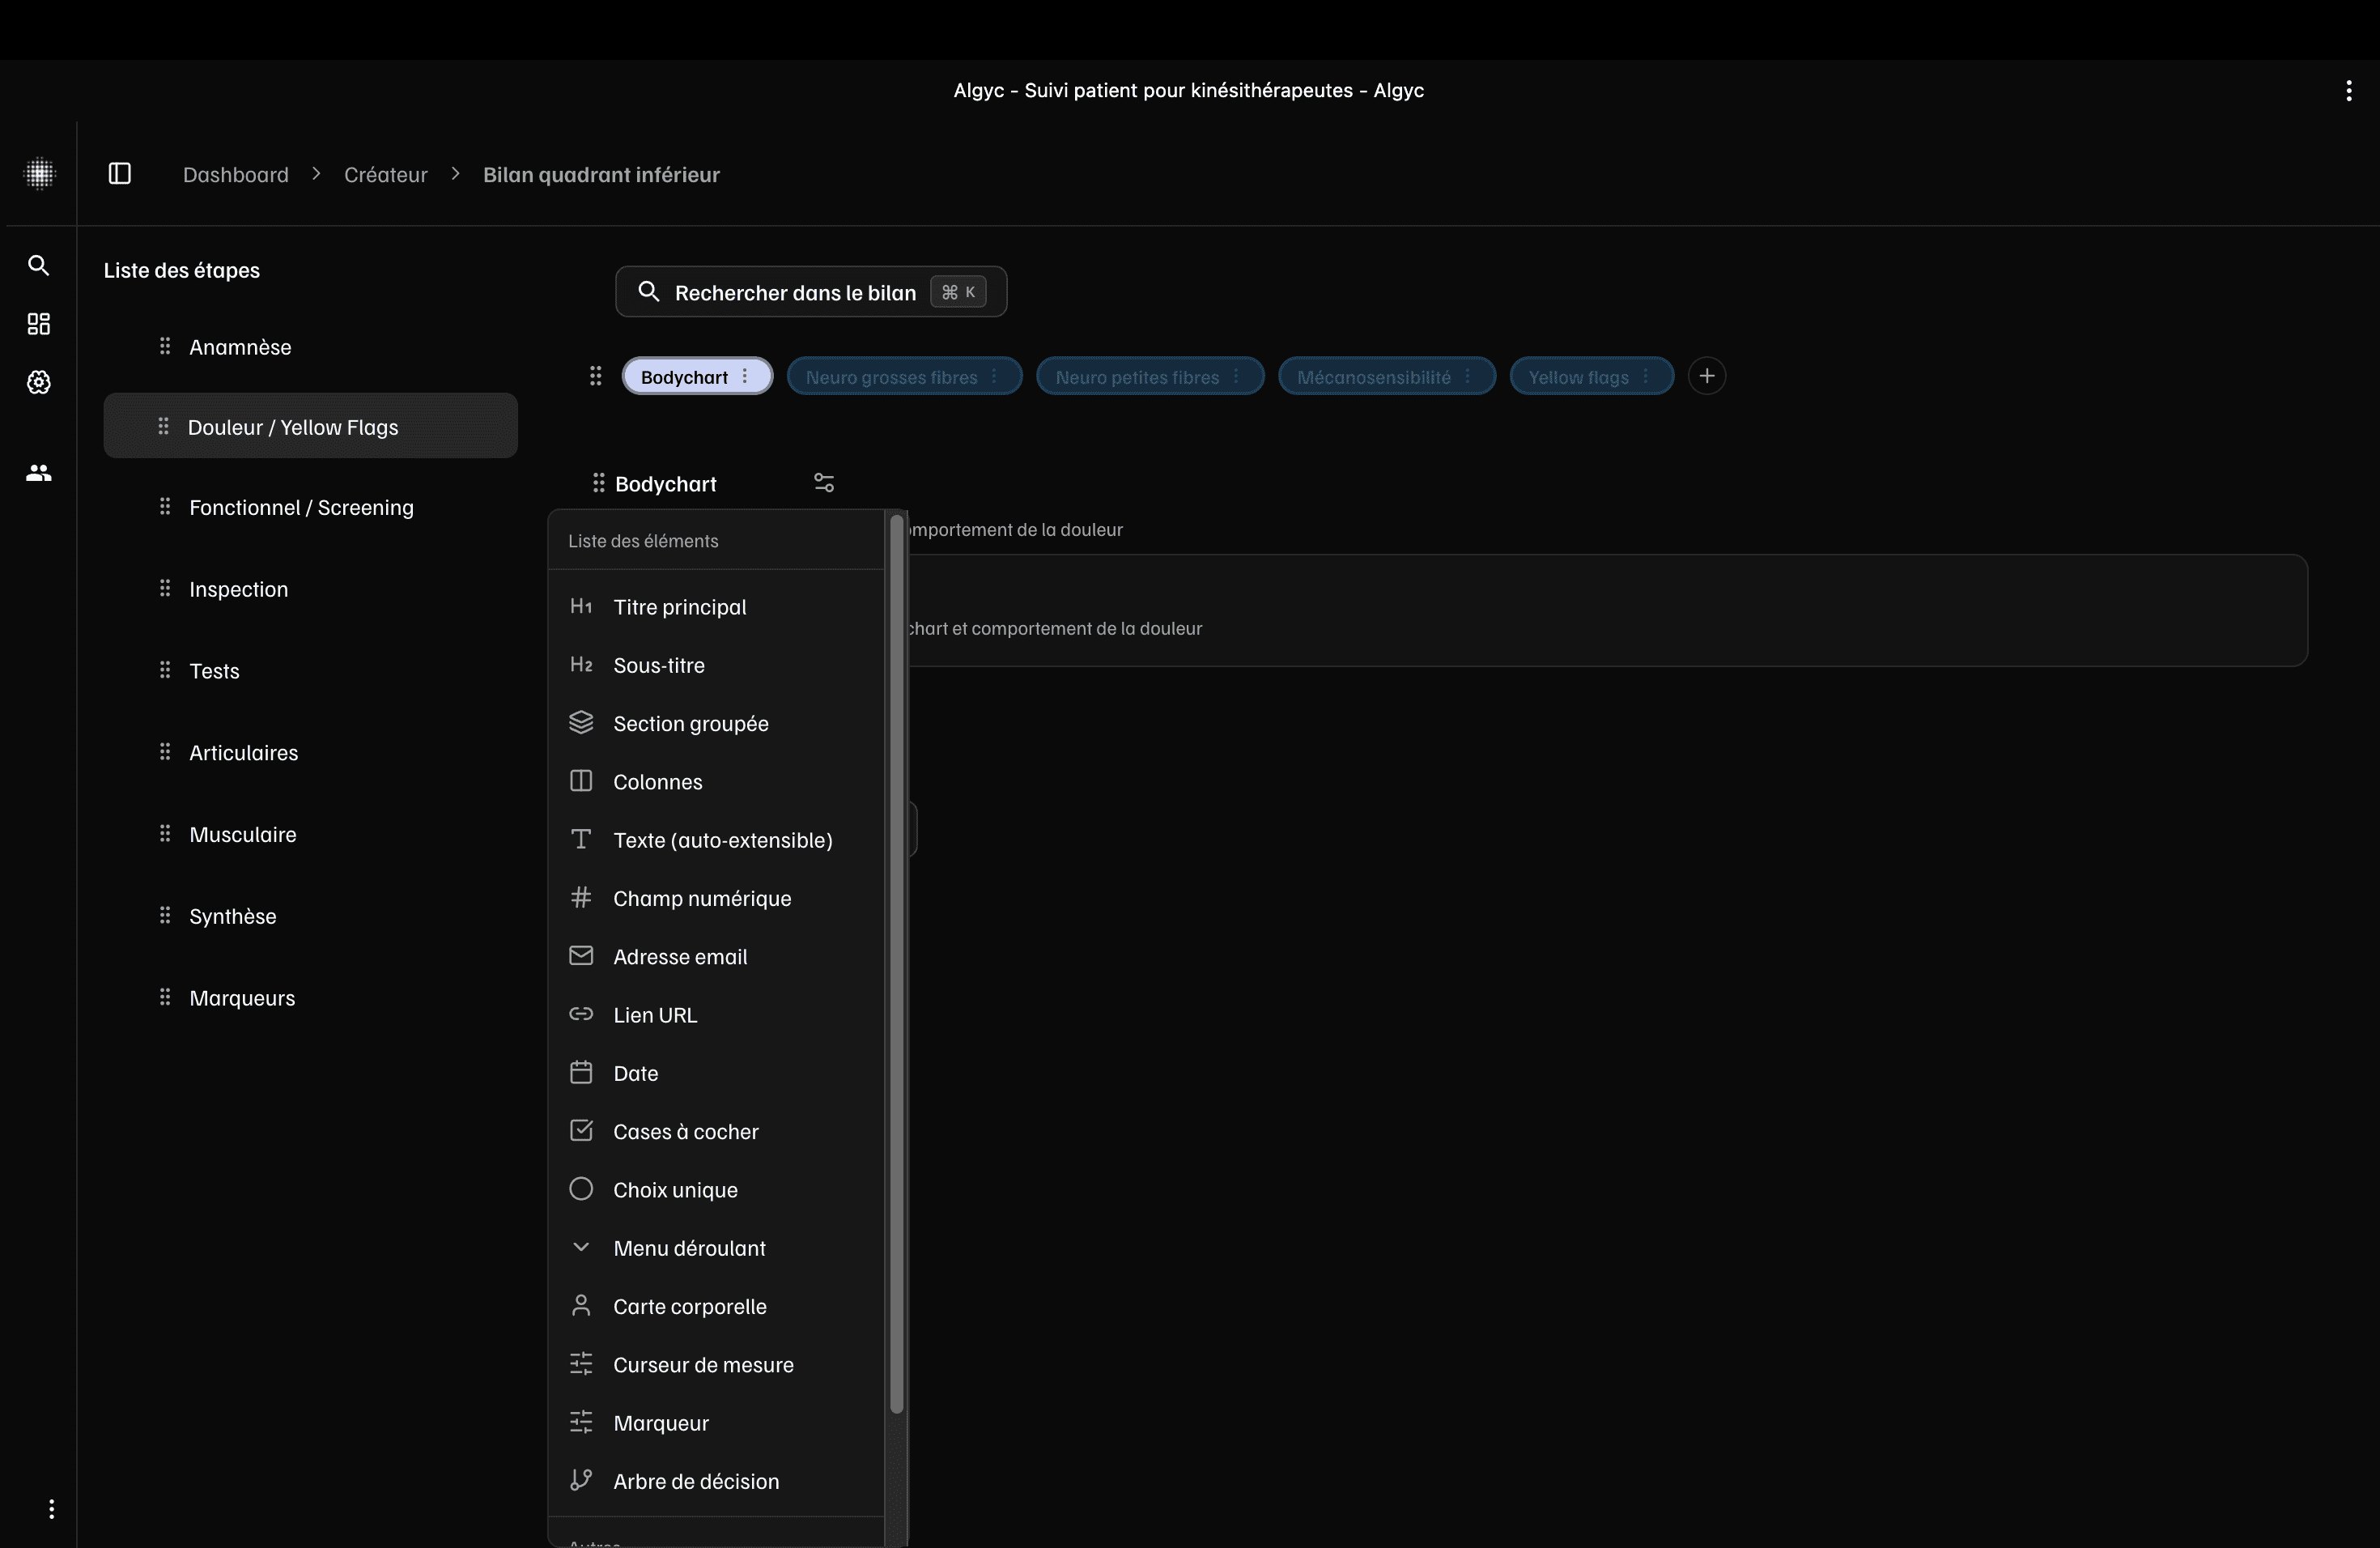Open the patients group icon in left rail
Viewport: 2380px width, 1548px height.
pyautogui.click(x=38, y=473)
